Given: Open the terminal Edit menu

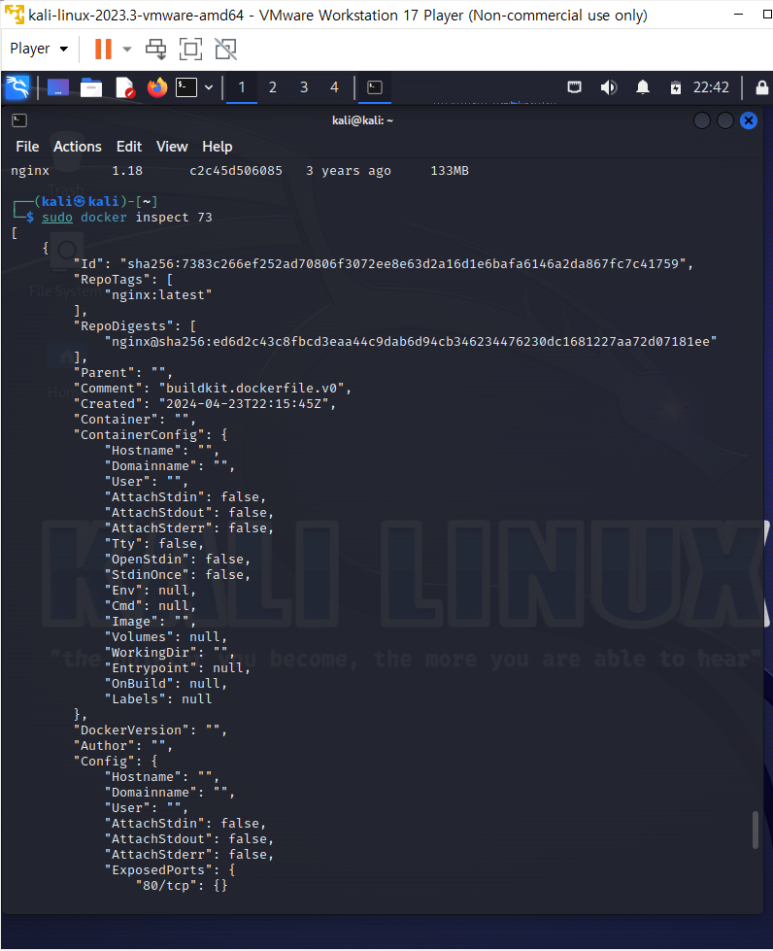Looking at the screenshot, I should point(129,147).
